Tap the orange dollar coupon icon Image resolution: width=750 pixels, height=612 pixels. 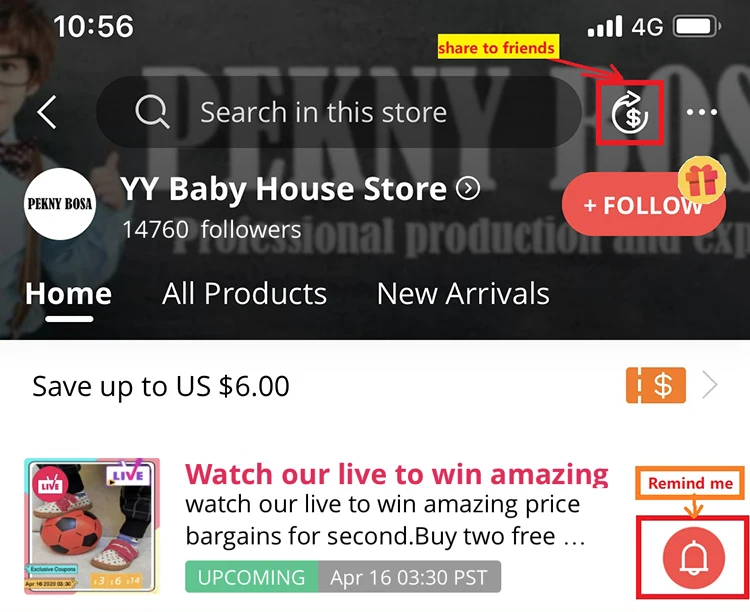(656, 385)
